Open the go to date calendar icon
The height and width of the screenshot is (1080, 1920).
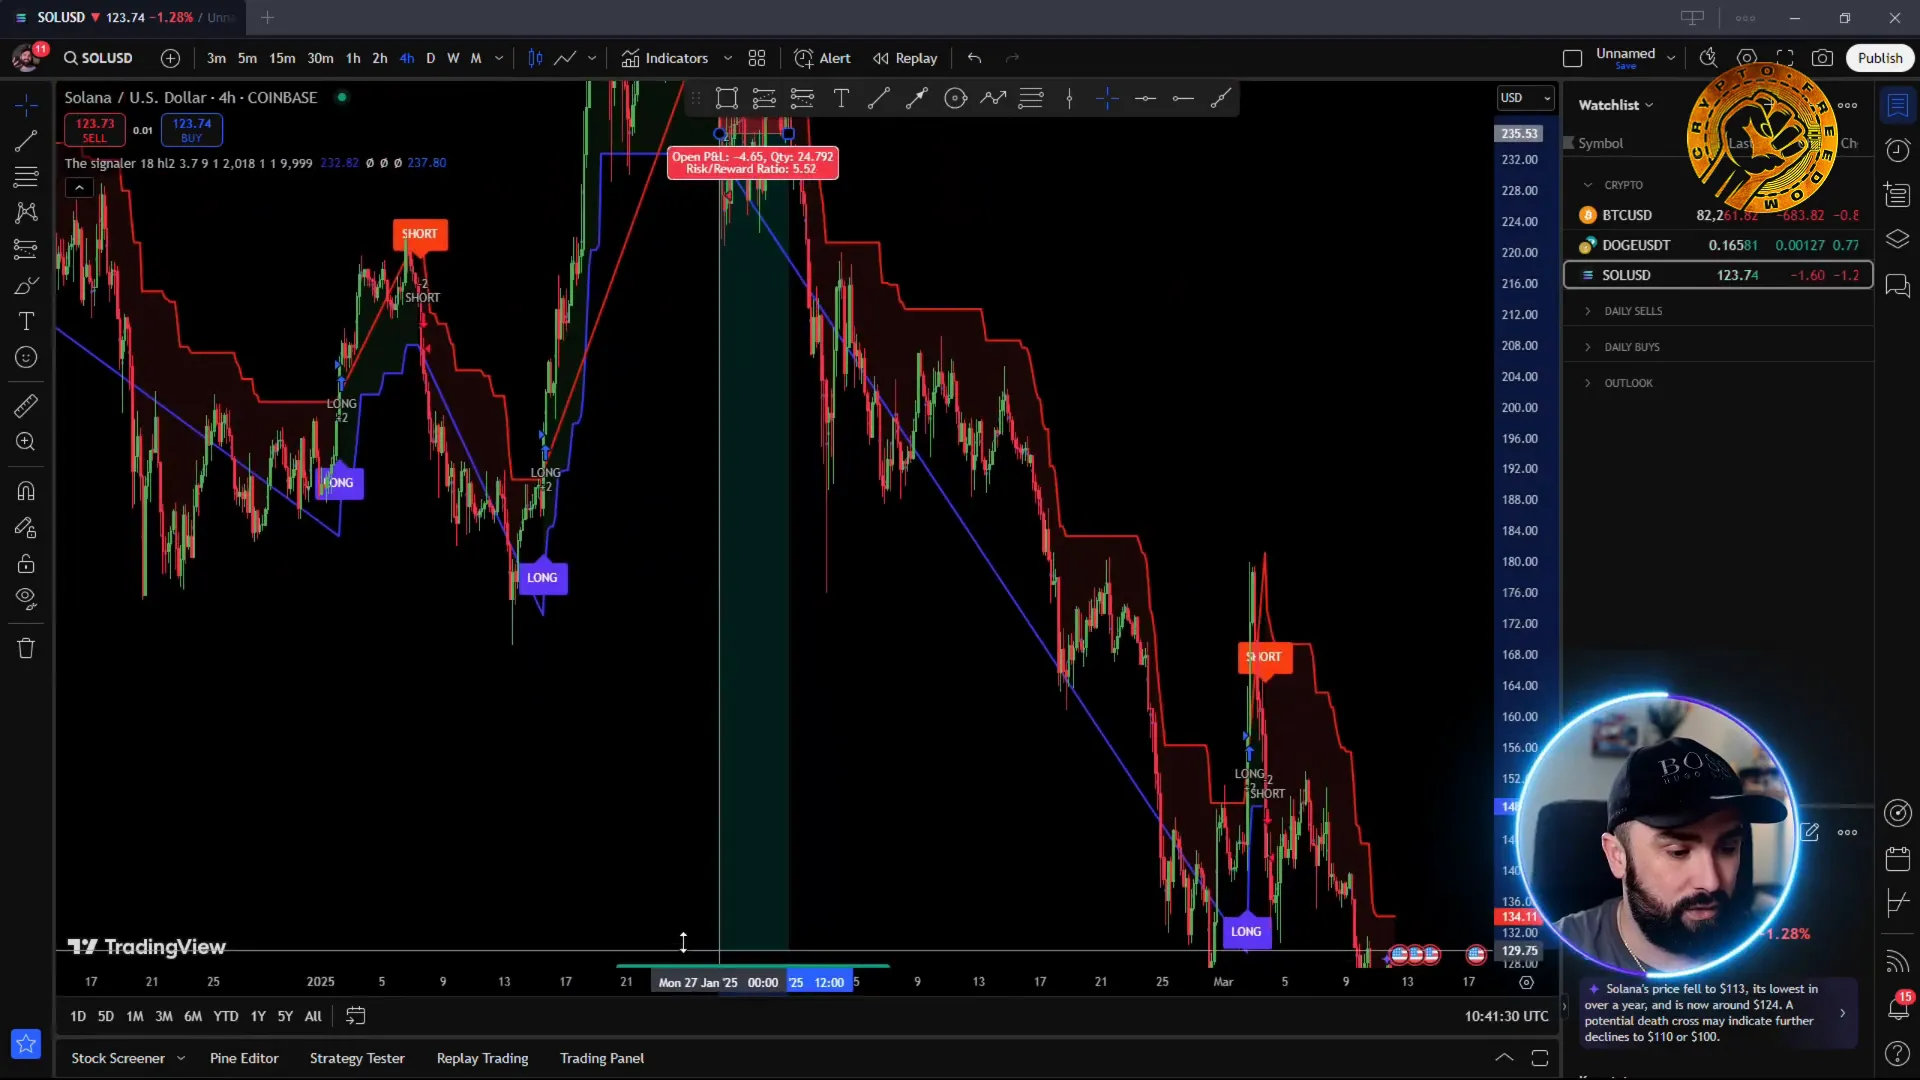coord(355,1016)
